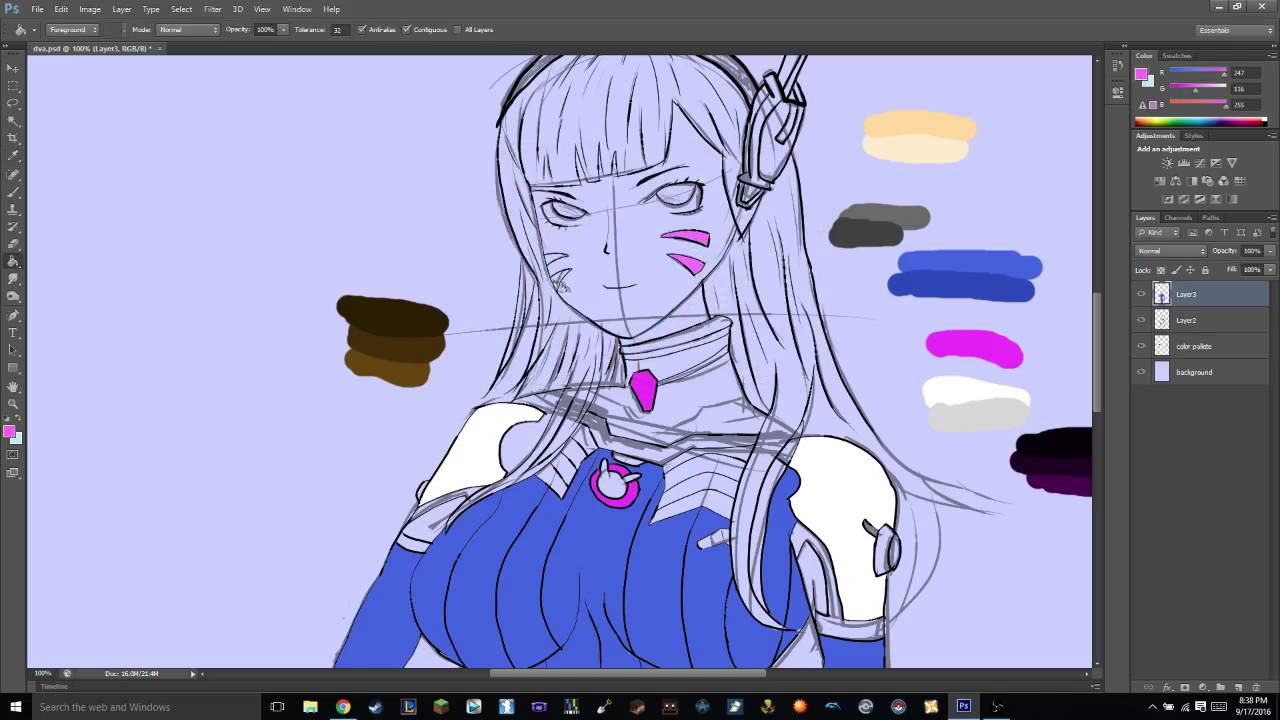
Task: Select the Eyedropper tool
Action: click(13, 156)
